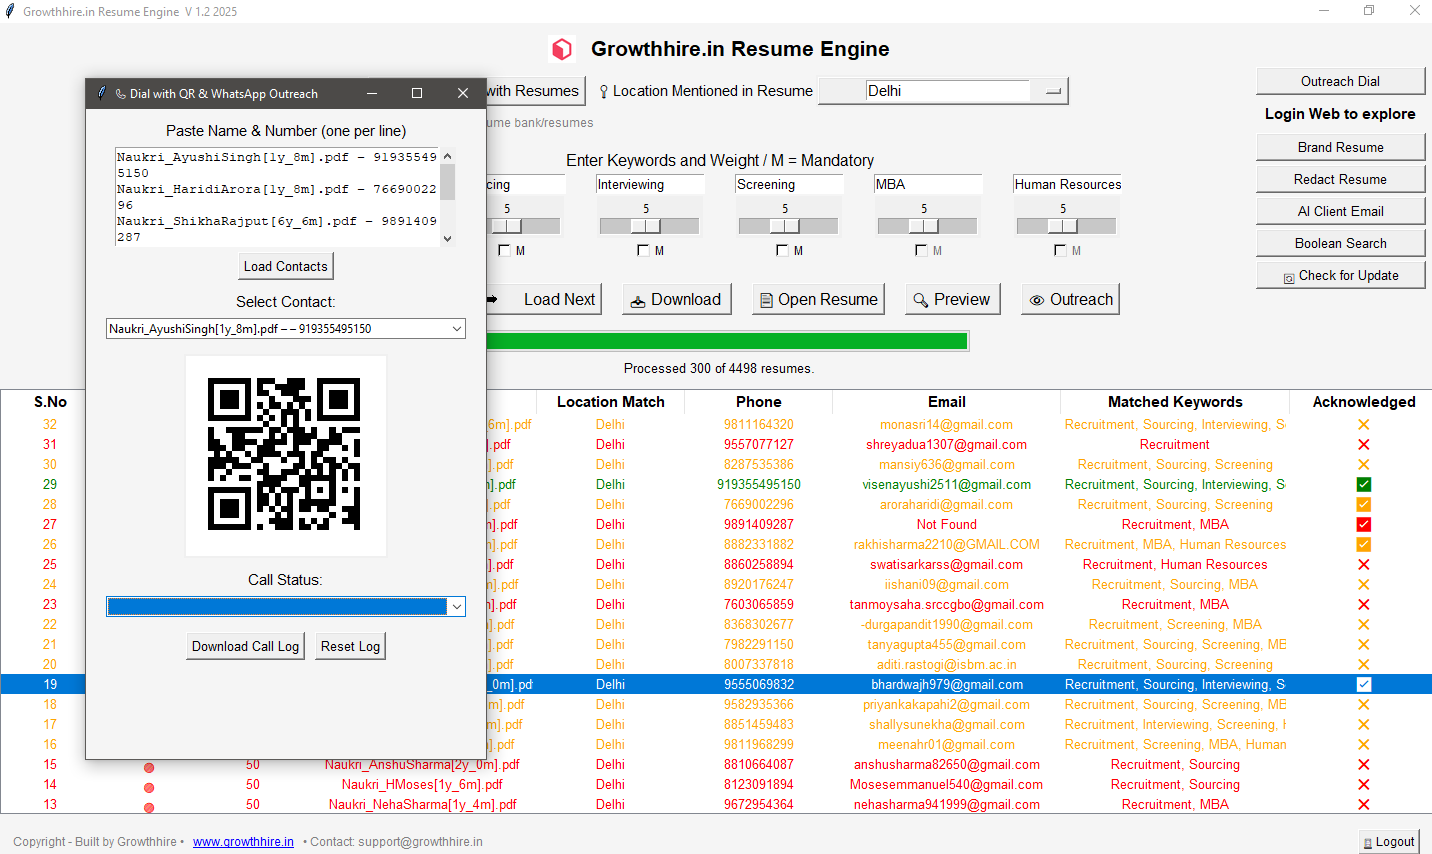Viewport: 1432px width, 854px height.
Task: Click email visenayushi2511@gmail.com
Action: click(x=946, y=485)
